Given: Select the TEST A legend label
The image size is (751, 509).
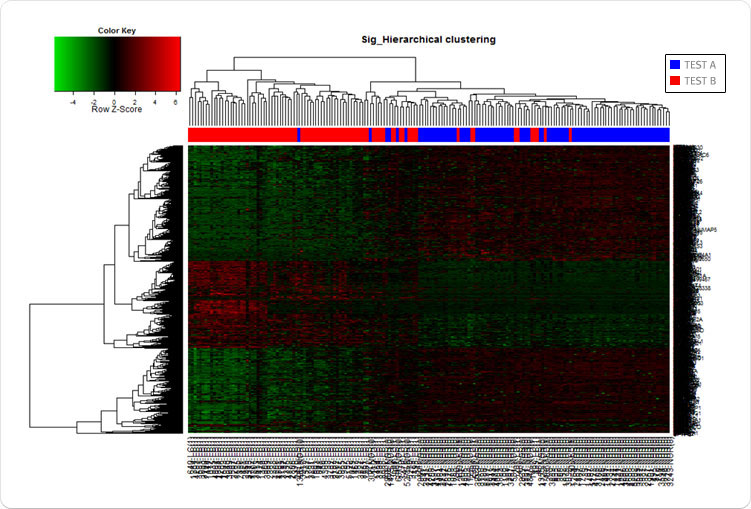Looking at the screenshot, I should coord(700,64).
